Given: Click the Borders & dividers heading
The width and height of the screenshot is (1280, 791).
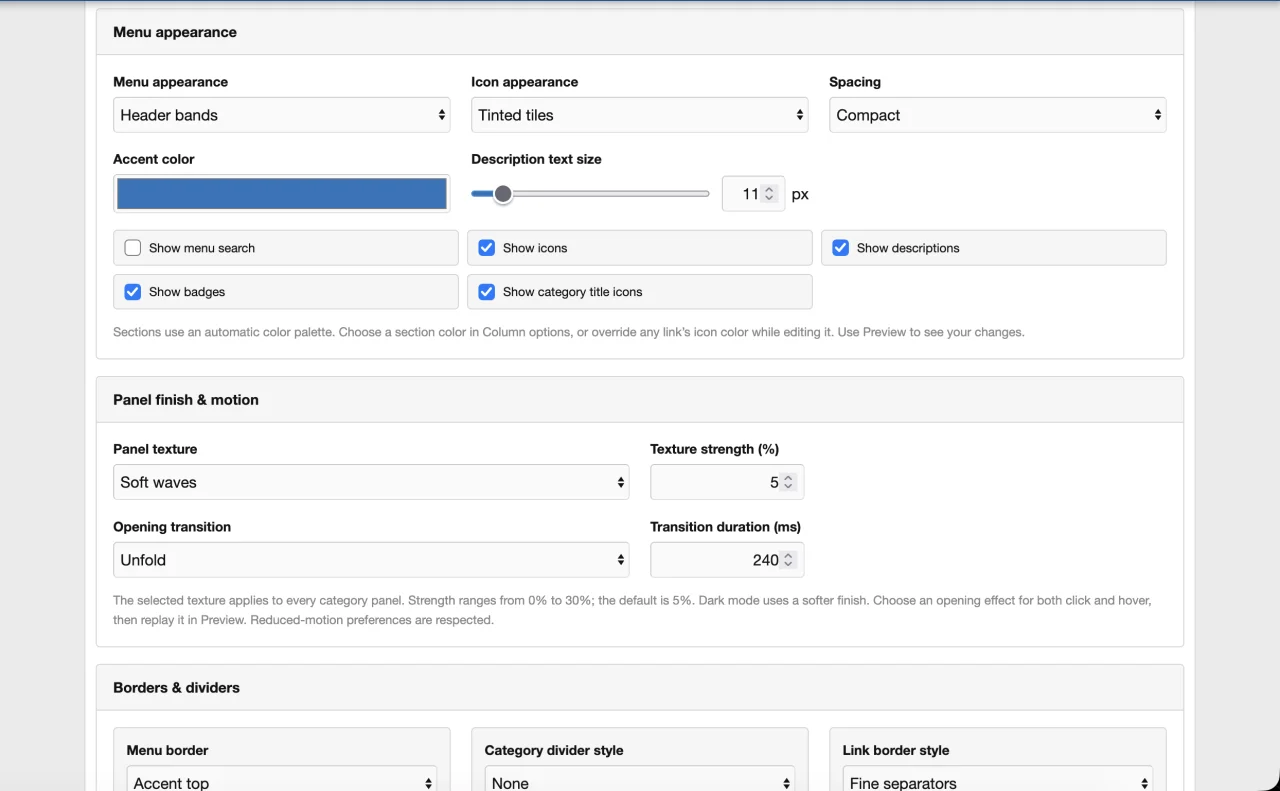Looking at the screenshot, I should [176, 688].
